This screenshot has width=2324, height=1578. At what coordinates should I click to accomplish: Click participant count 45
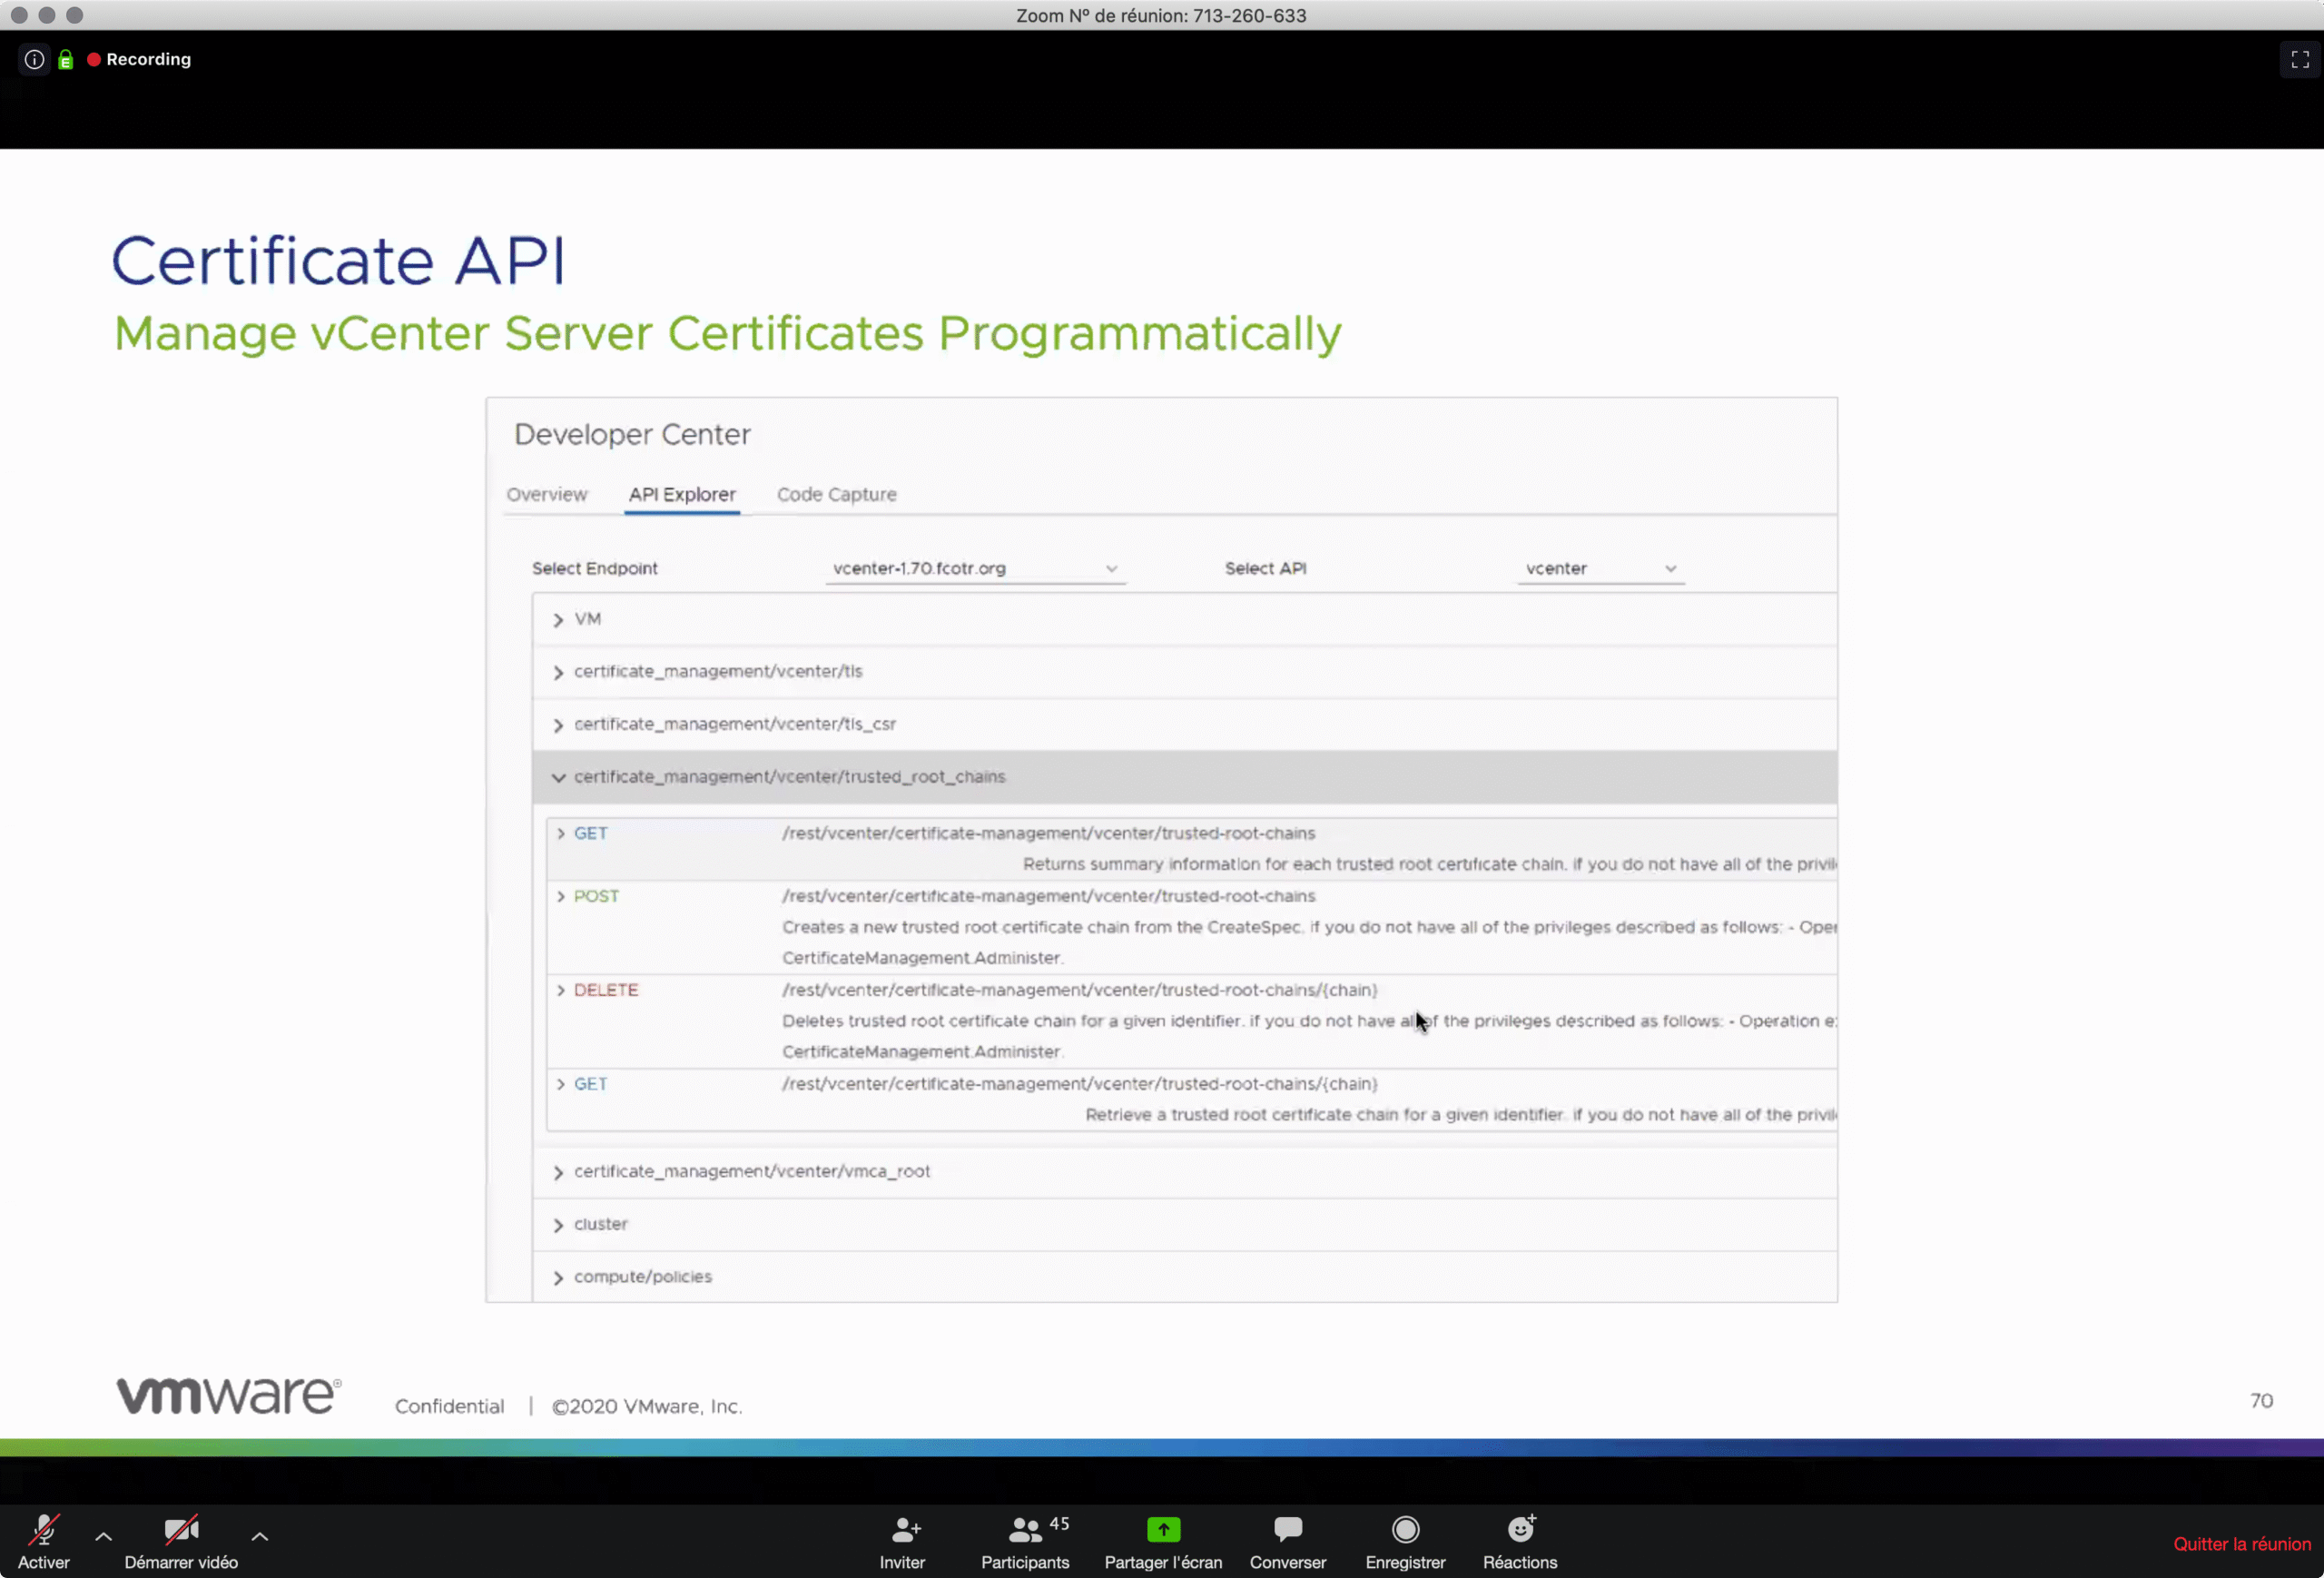click(1059, 1523)
